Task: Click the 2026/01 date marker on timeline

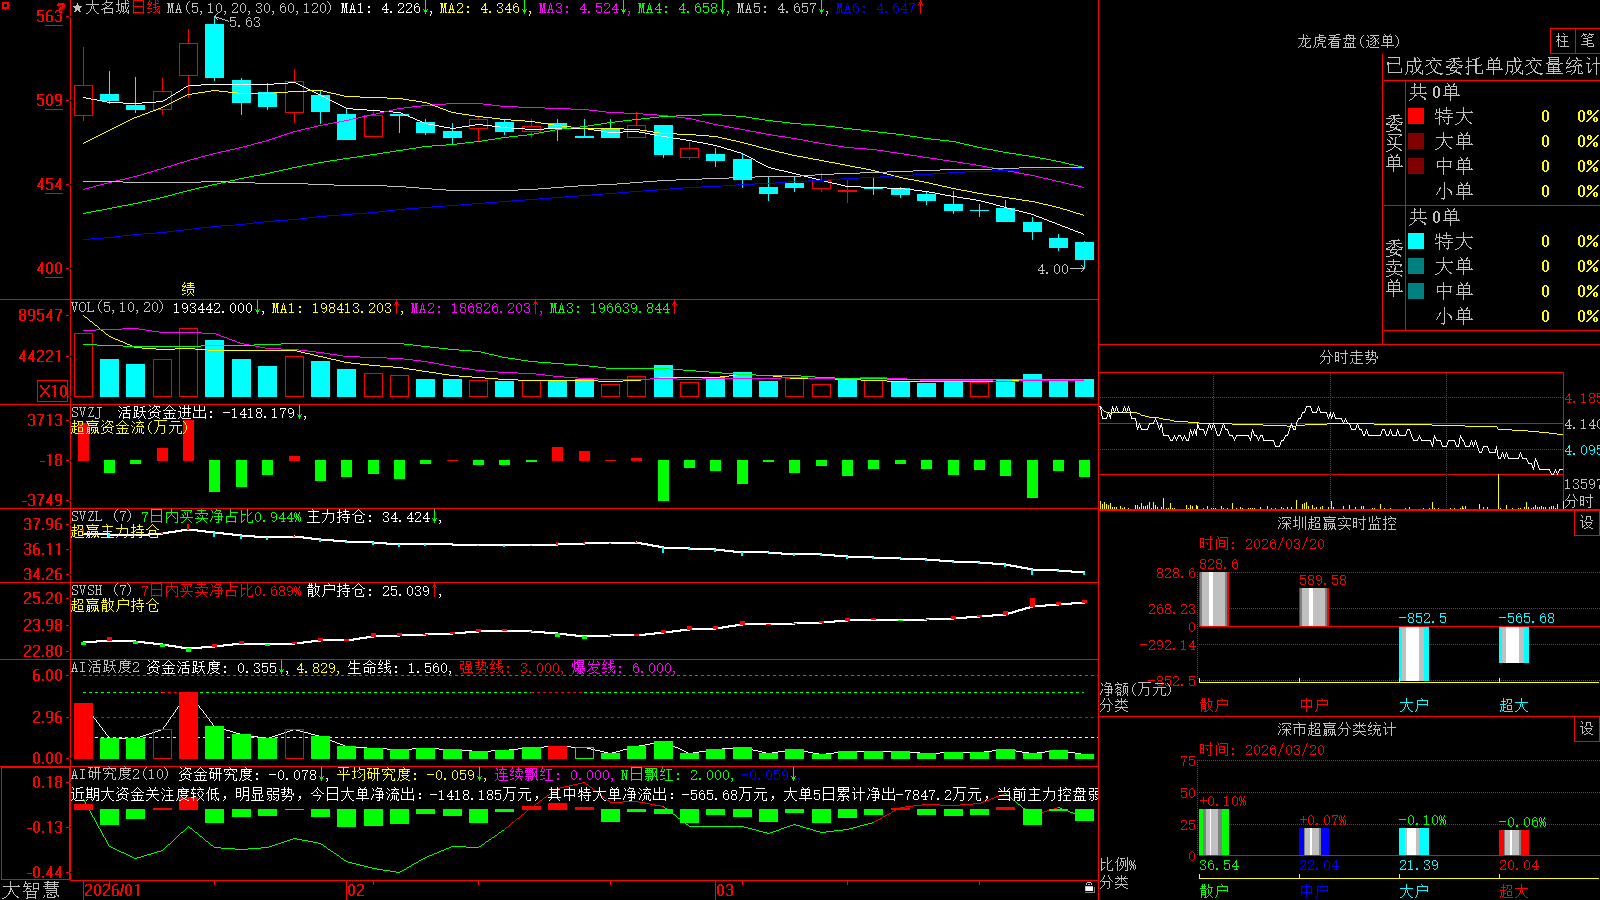Action: coord(113,890)
